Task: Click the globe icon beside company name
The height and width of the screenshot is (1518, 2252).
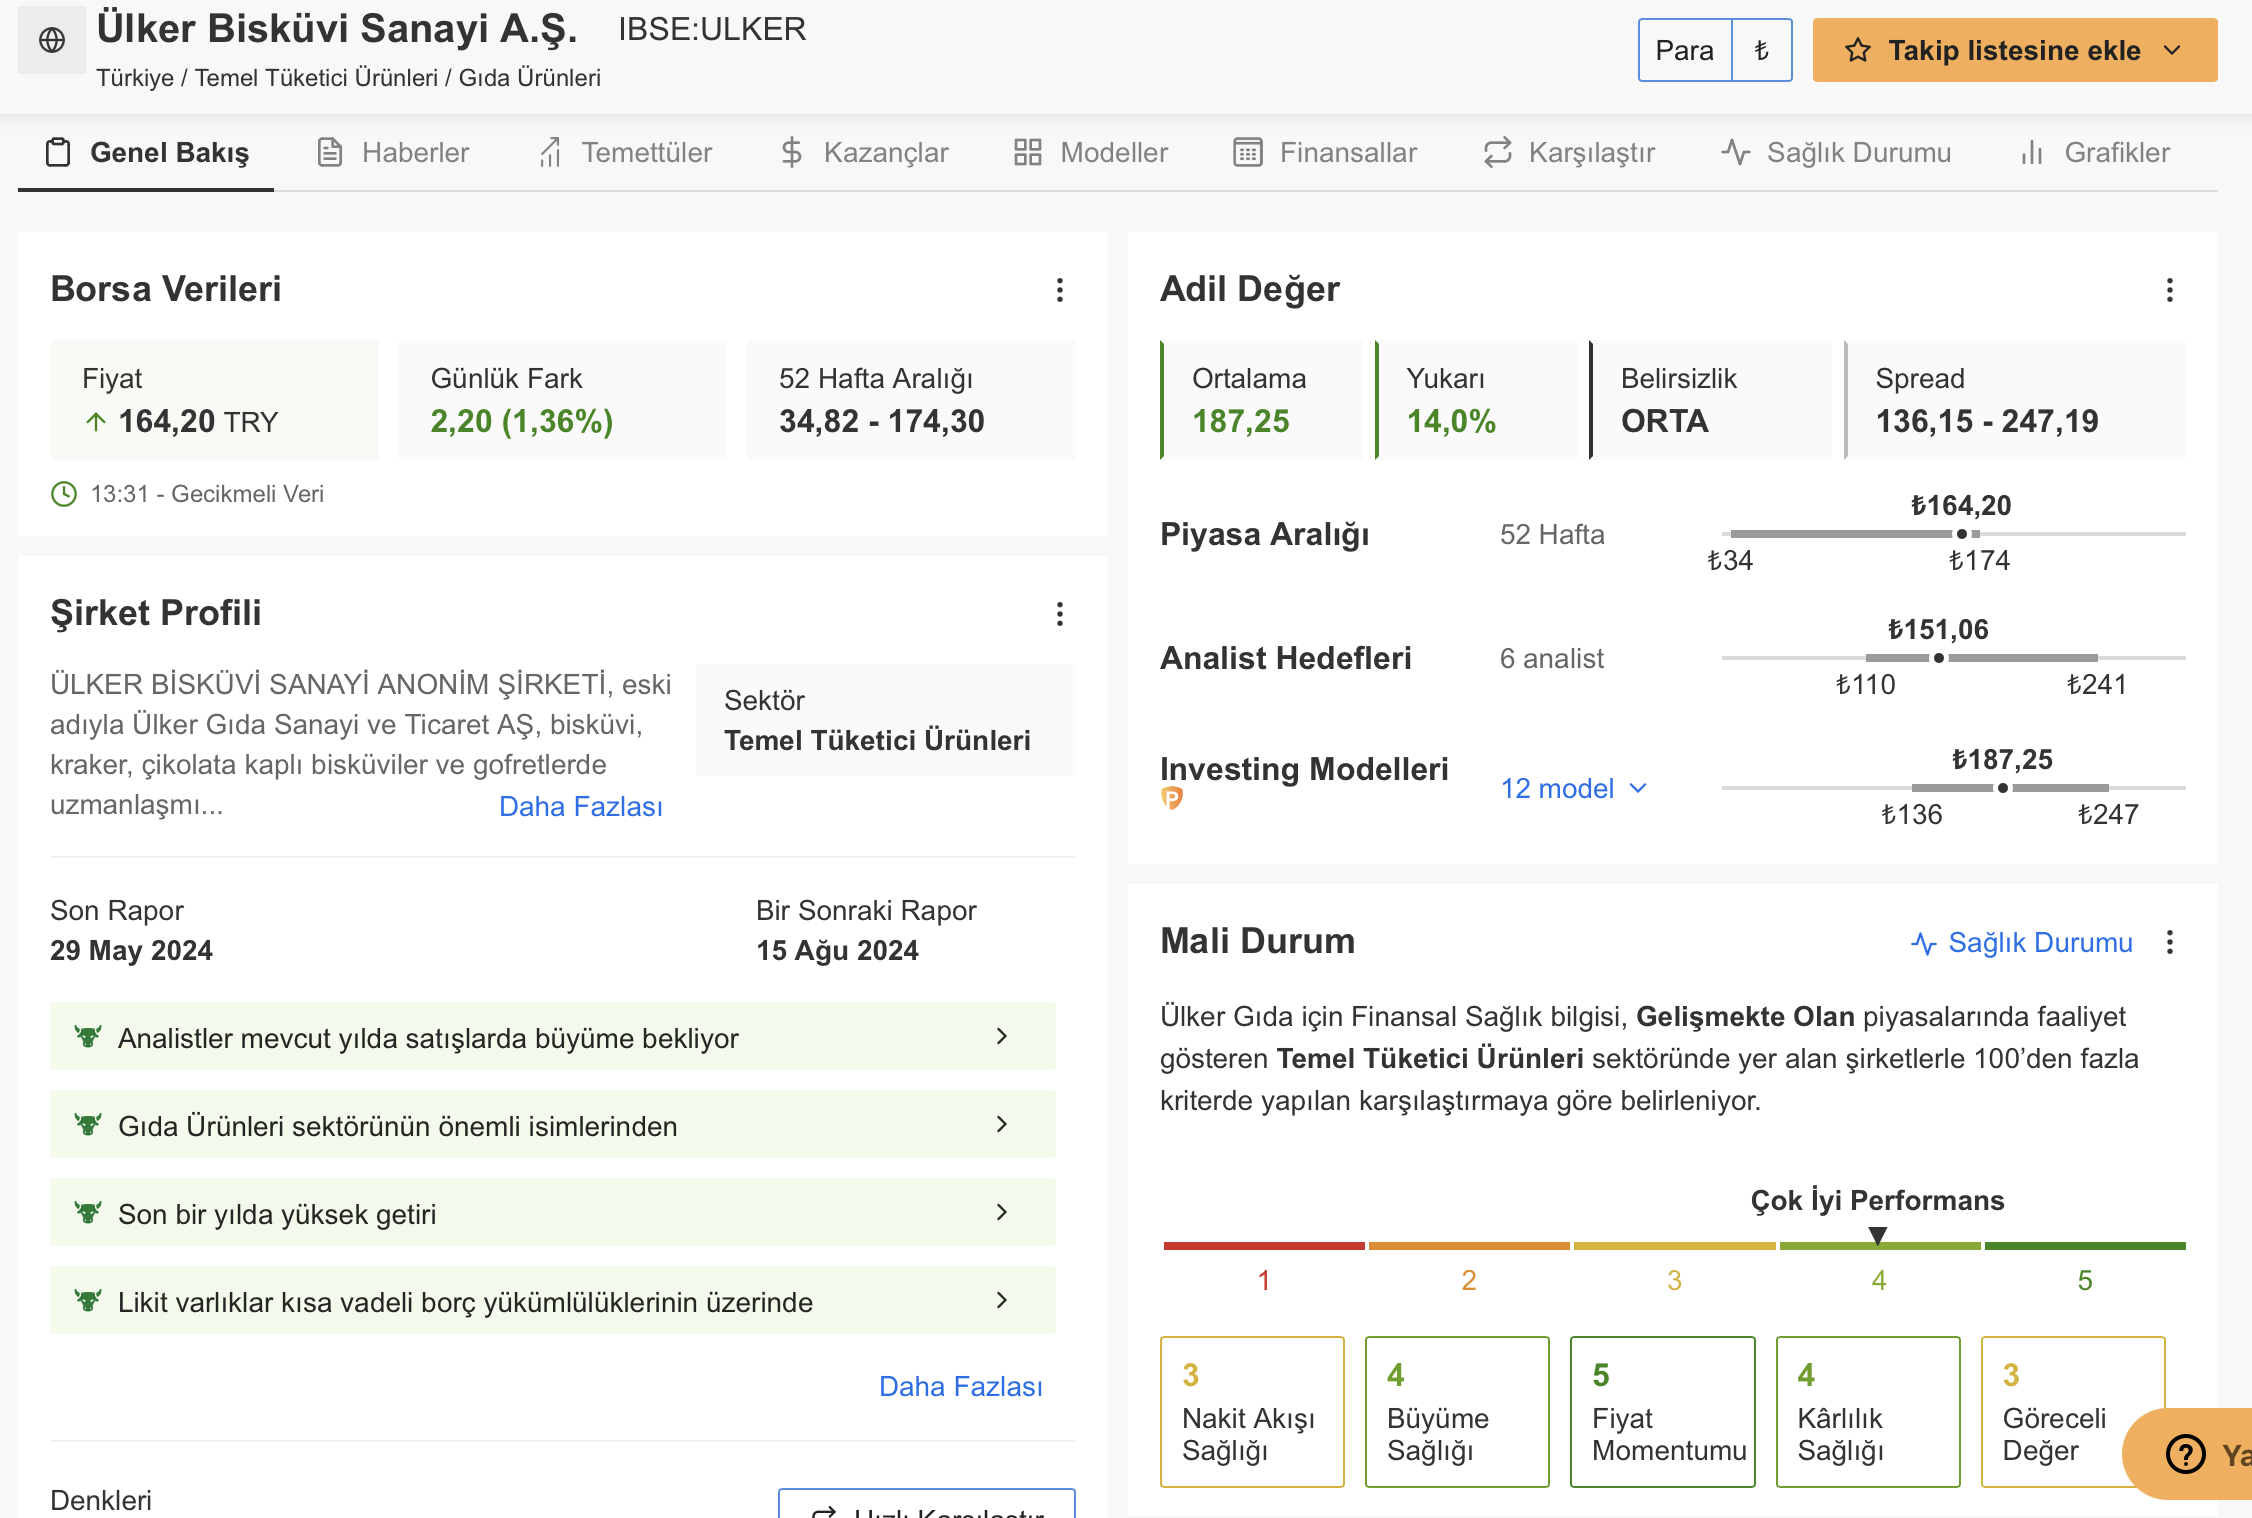Action: pyautogui.click(x=52, y=40)
